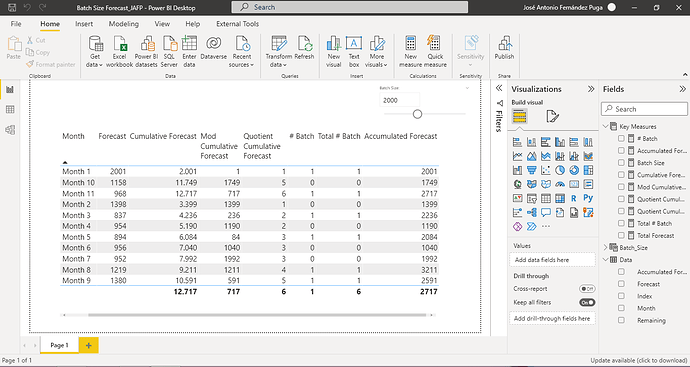Expand the Batch_Size table in Fields
The image size is (690, 367).
[x=605, y=247]
